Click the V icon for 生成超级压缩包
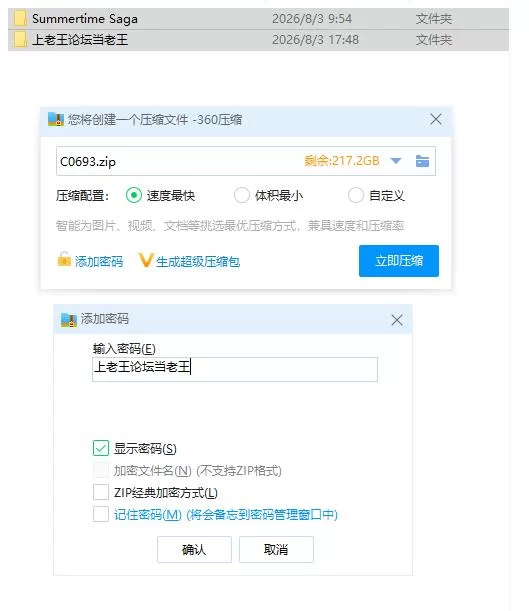 pos(146,260)
